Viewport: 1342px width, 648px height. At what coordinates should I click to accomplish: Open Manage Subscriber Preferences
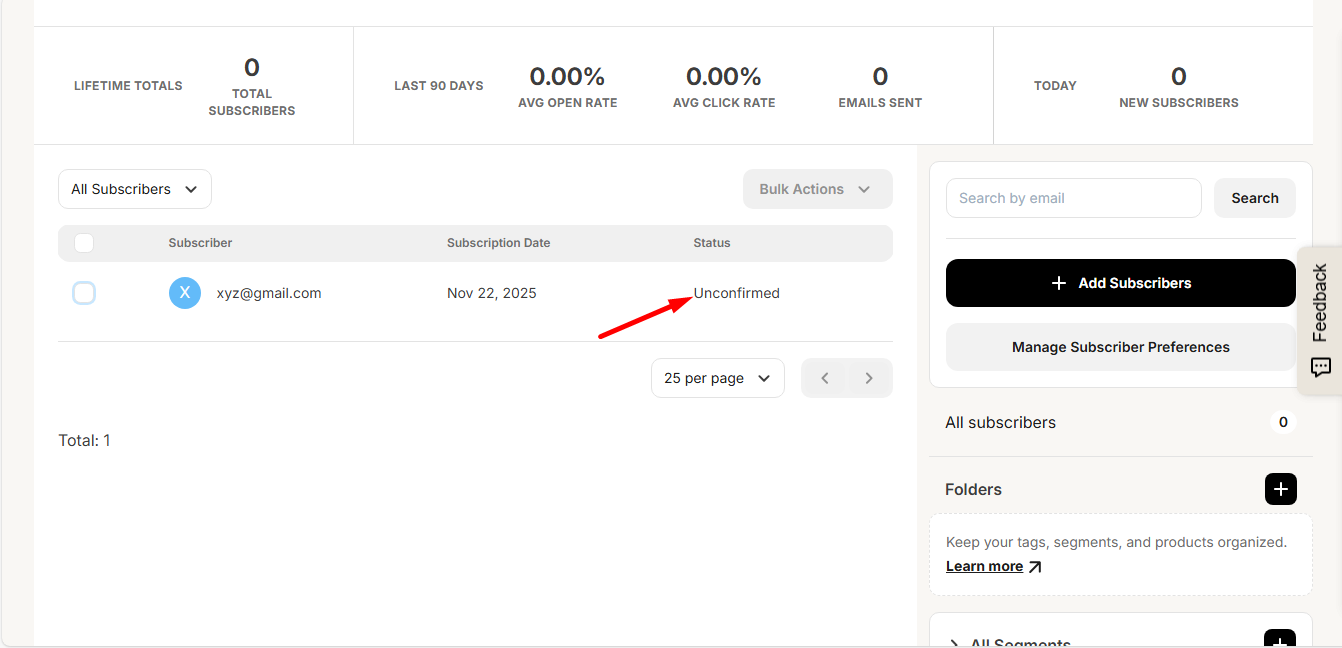(1120, 347)
